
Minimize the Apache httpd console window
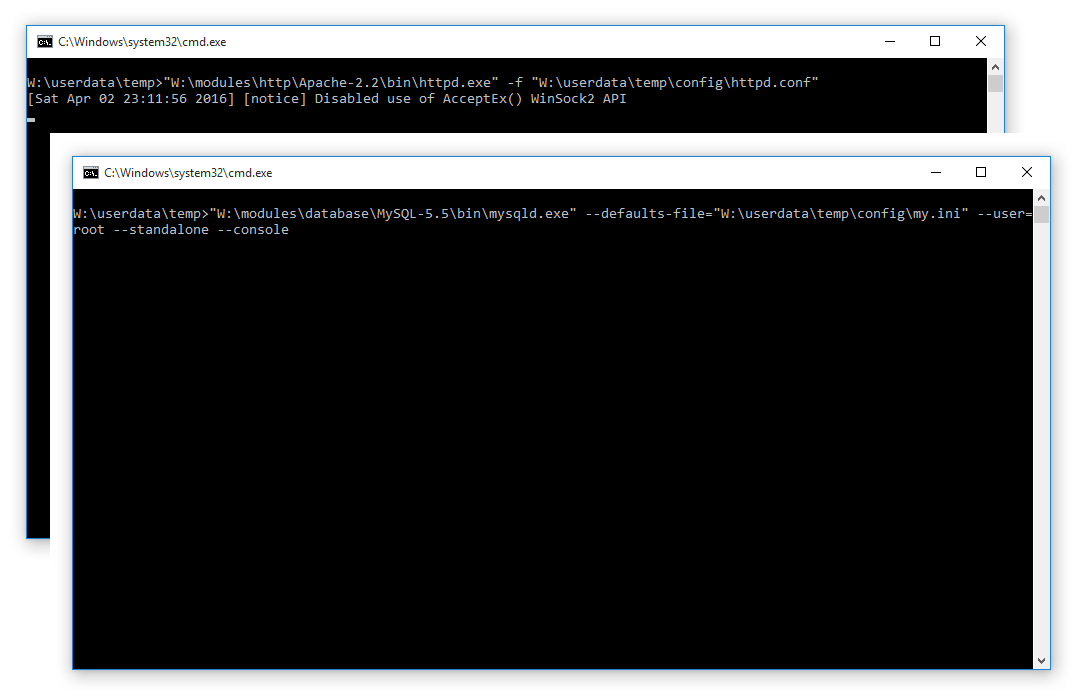(889, 42)
